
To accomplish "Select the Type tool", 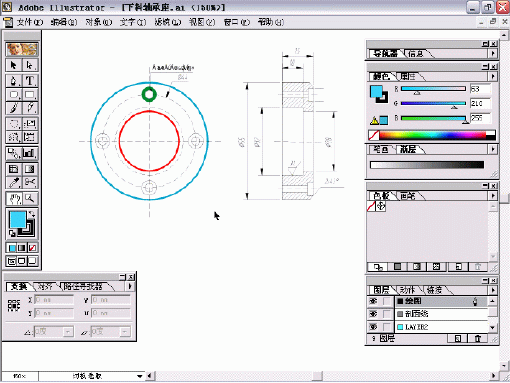I will (30, 81).
